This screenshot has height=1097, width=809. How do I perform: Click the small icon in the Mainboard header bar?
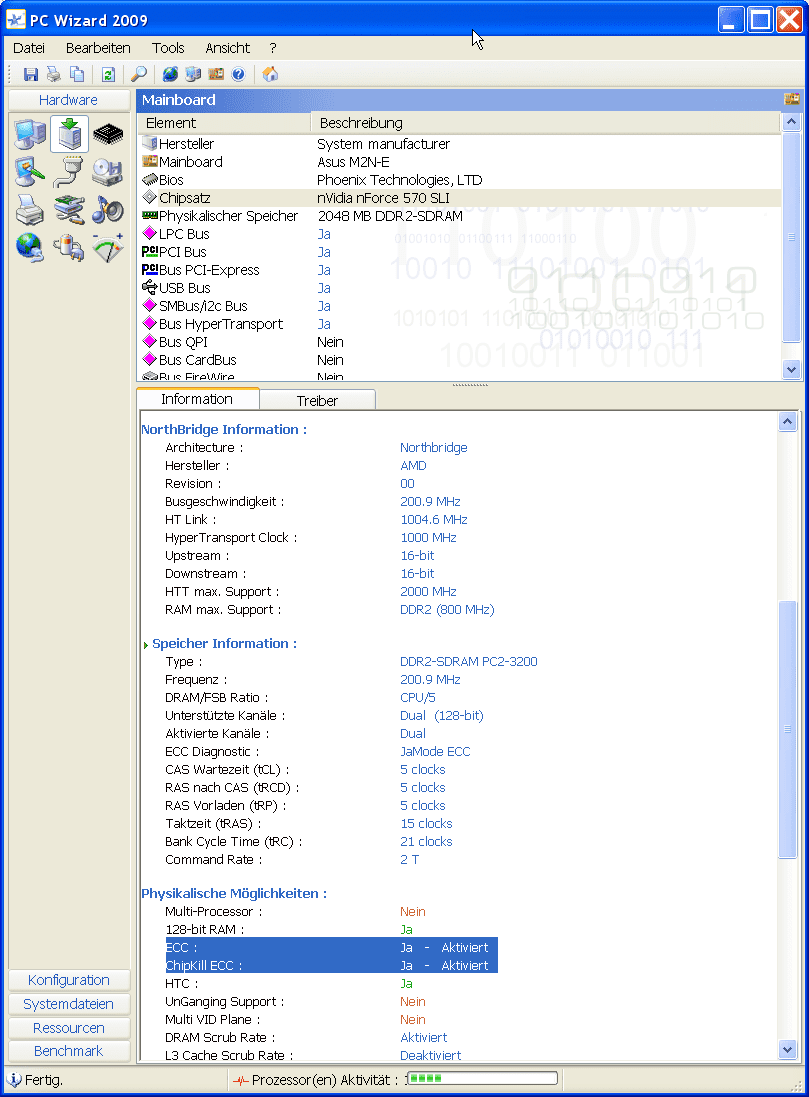[792, 99]
